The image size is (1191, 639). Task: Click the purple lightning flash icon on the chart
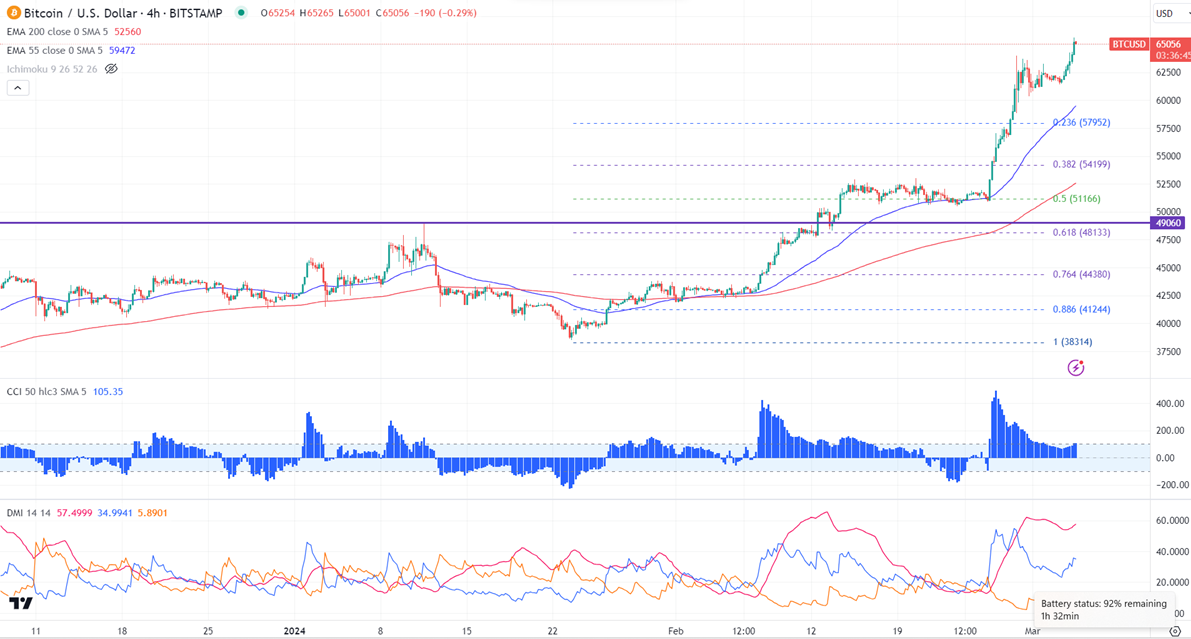pos(1076,368)
